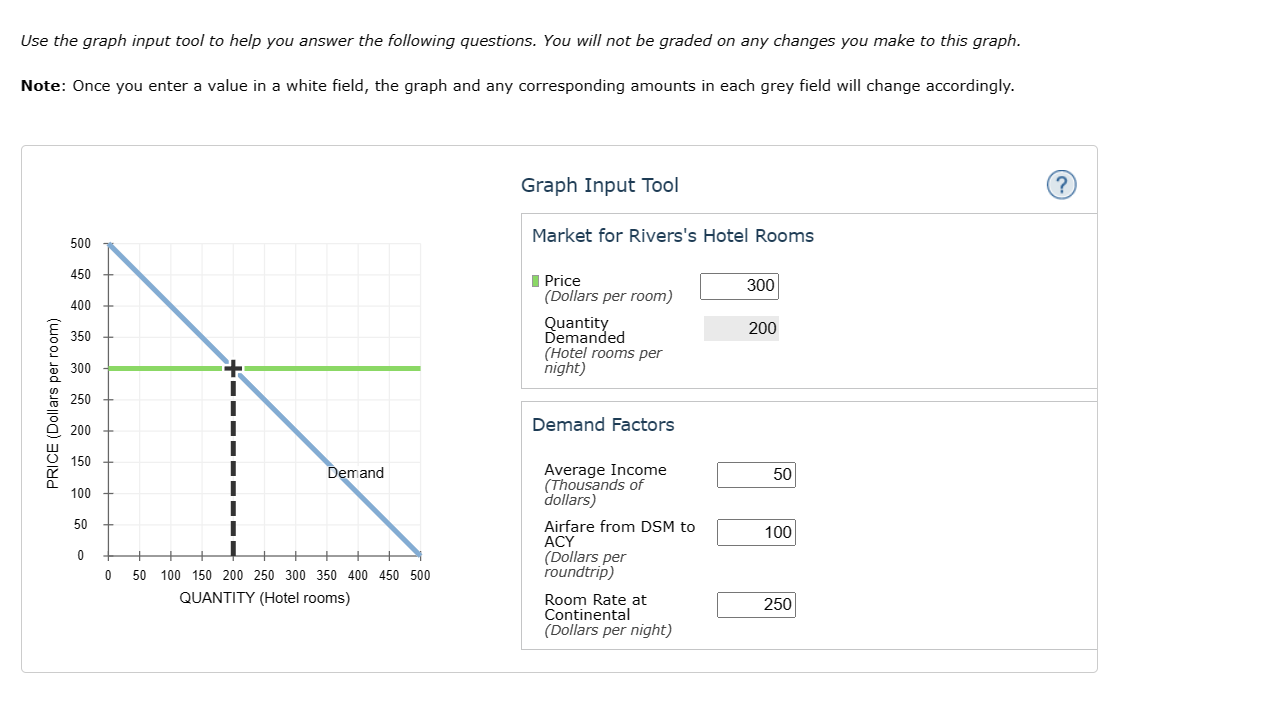Click the PRICE (Dollars per room) axis label

54,398
